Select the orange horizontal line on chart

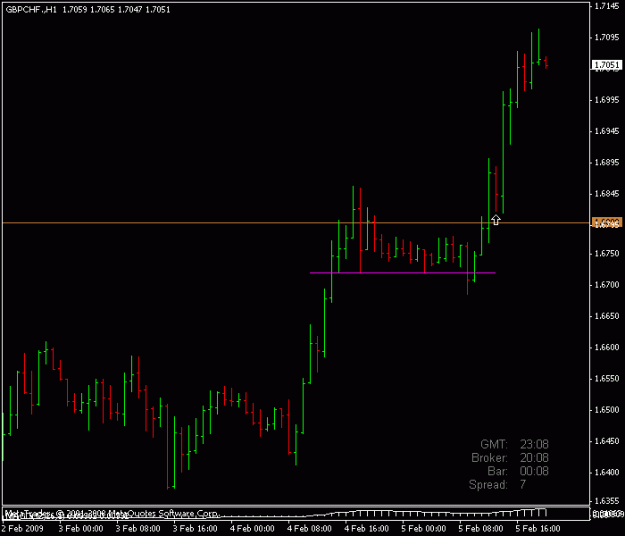click(295, 223)
